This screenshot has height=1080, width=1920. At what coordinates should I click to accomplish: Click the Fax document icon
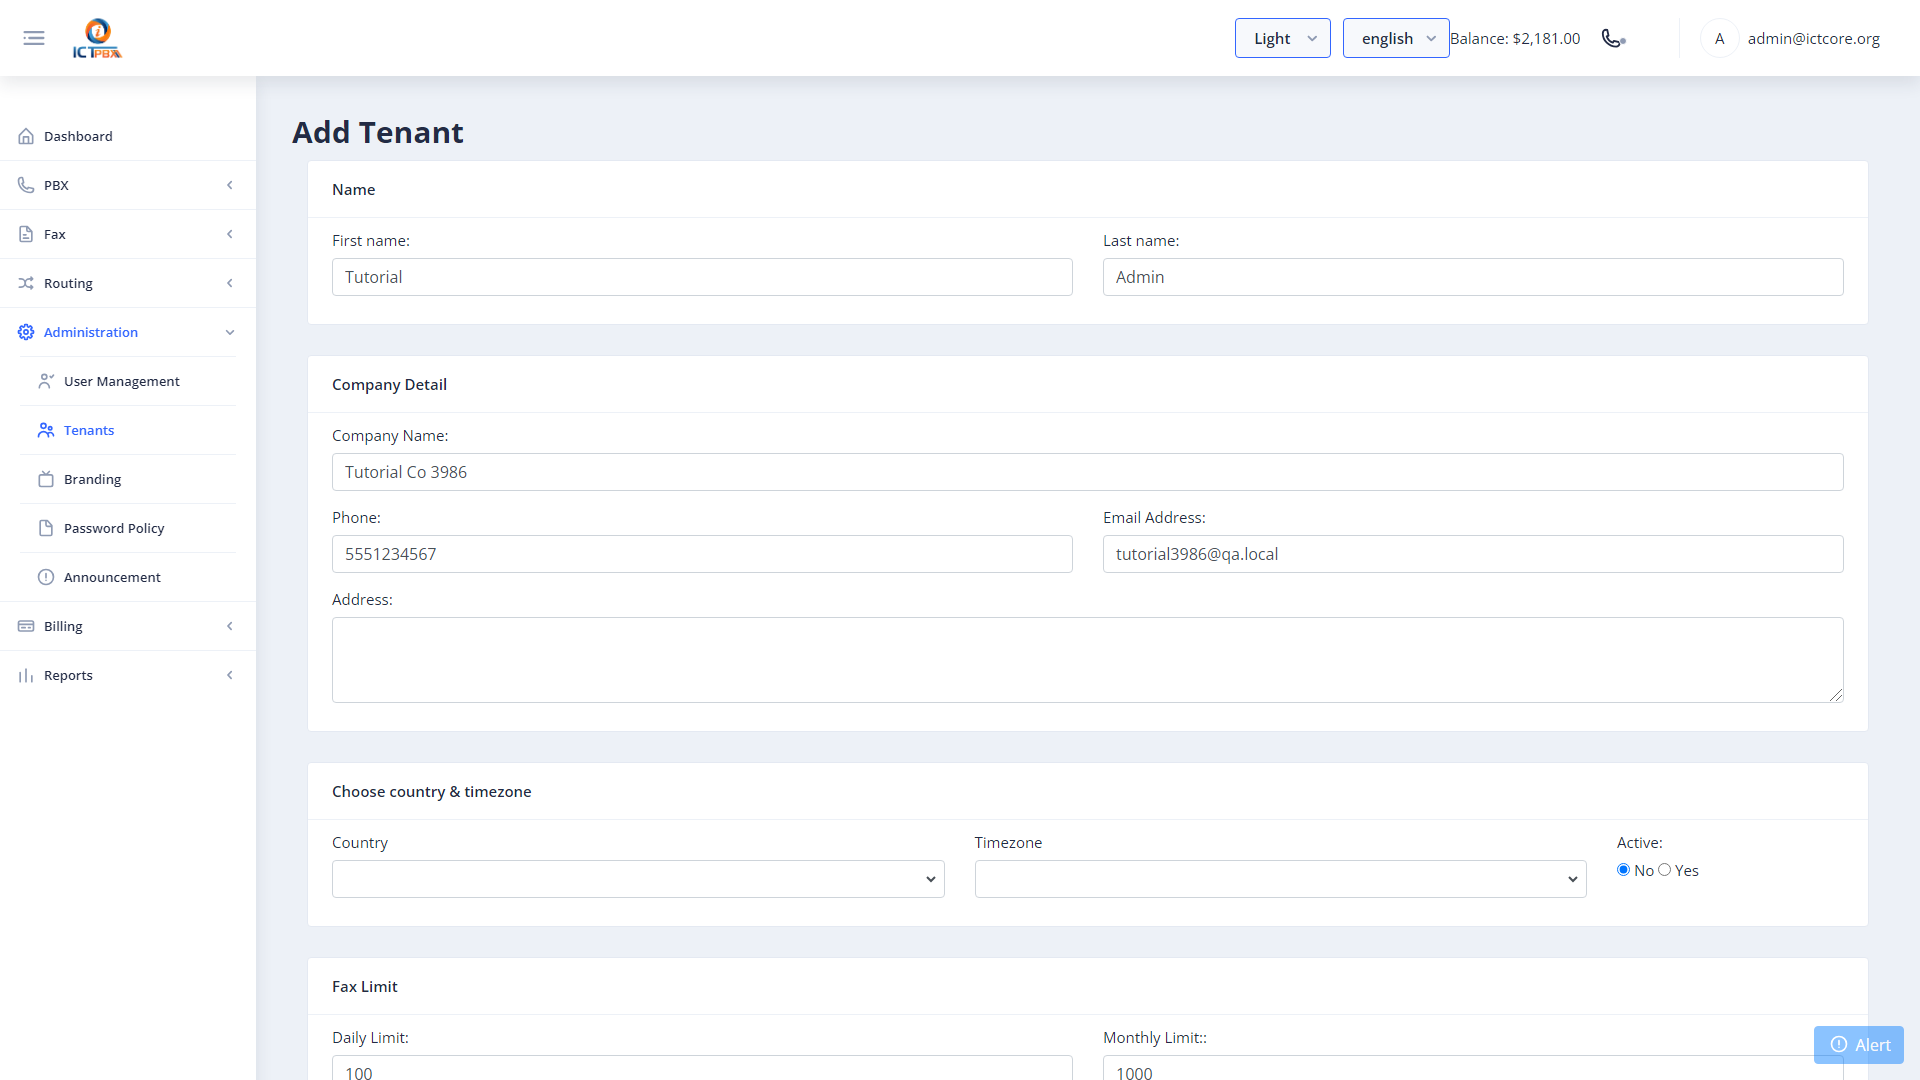point(26,234)
